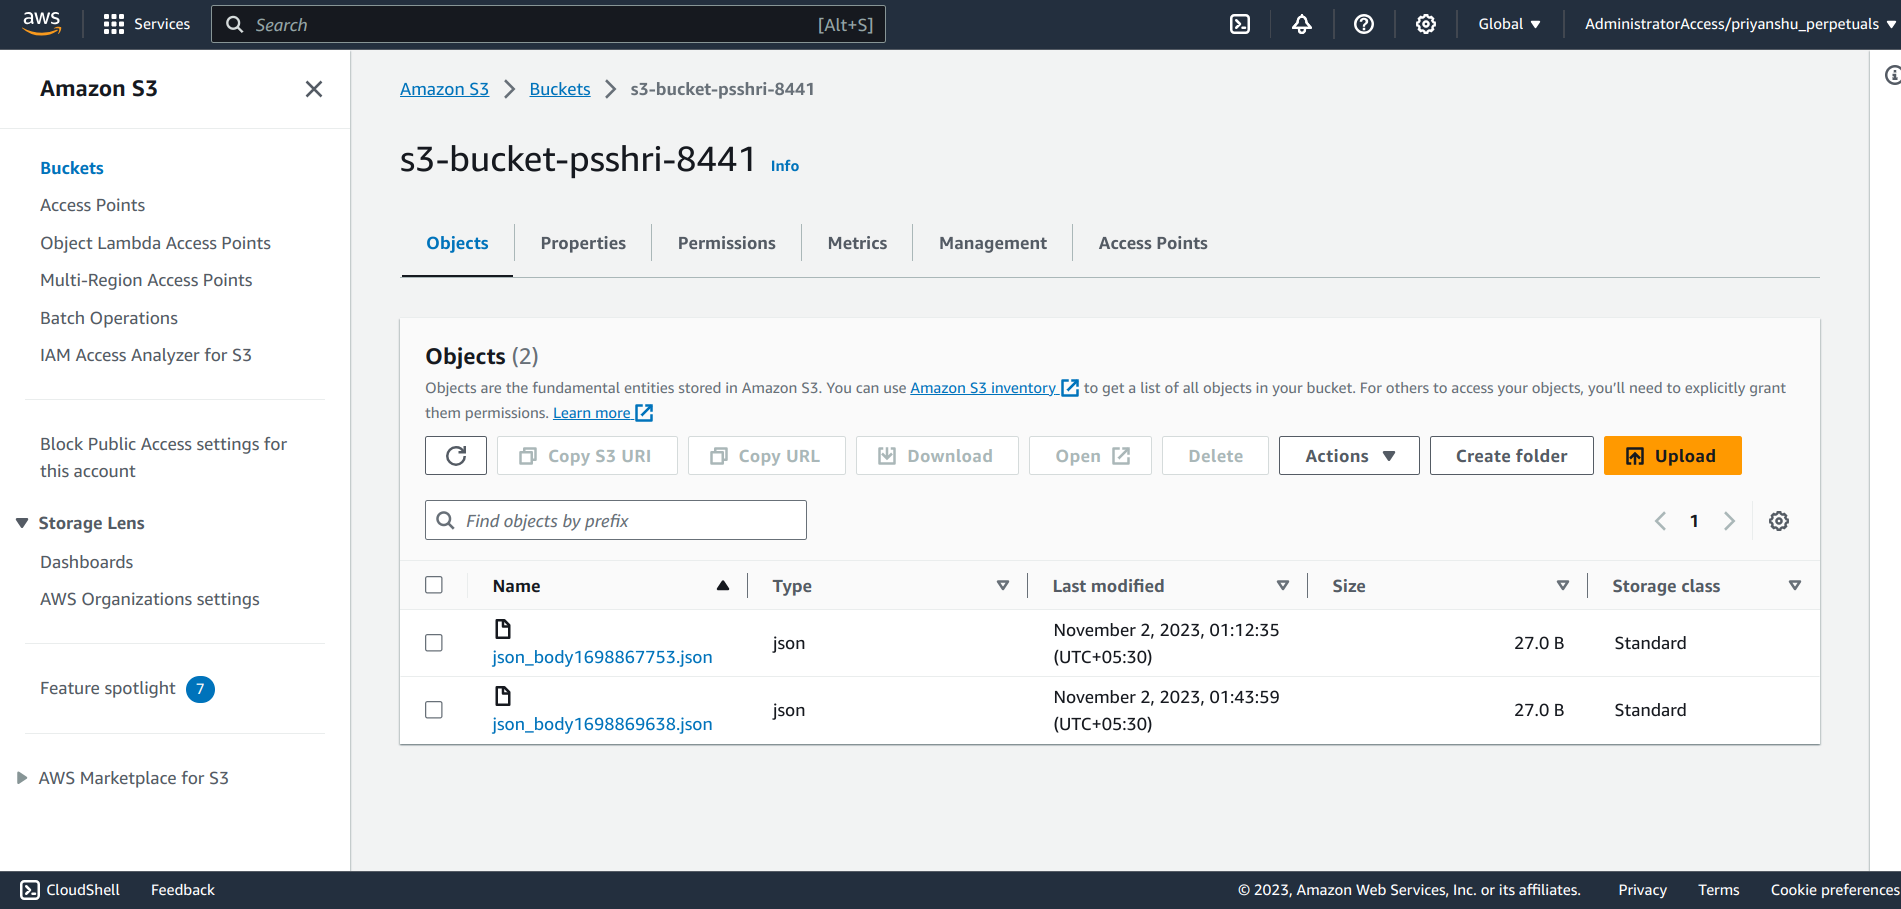Select all objects checkbox in header

(434, 585)
